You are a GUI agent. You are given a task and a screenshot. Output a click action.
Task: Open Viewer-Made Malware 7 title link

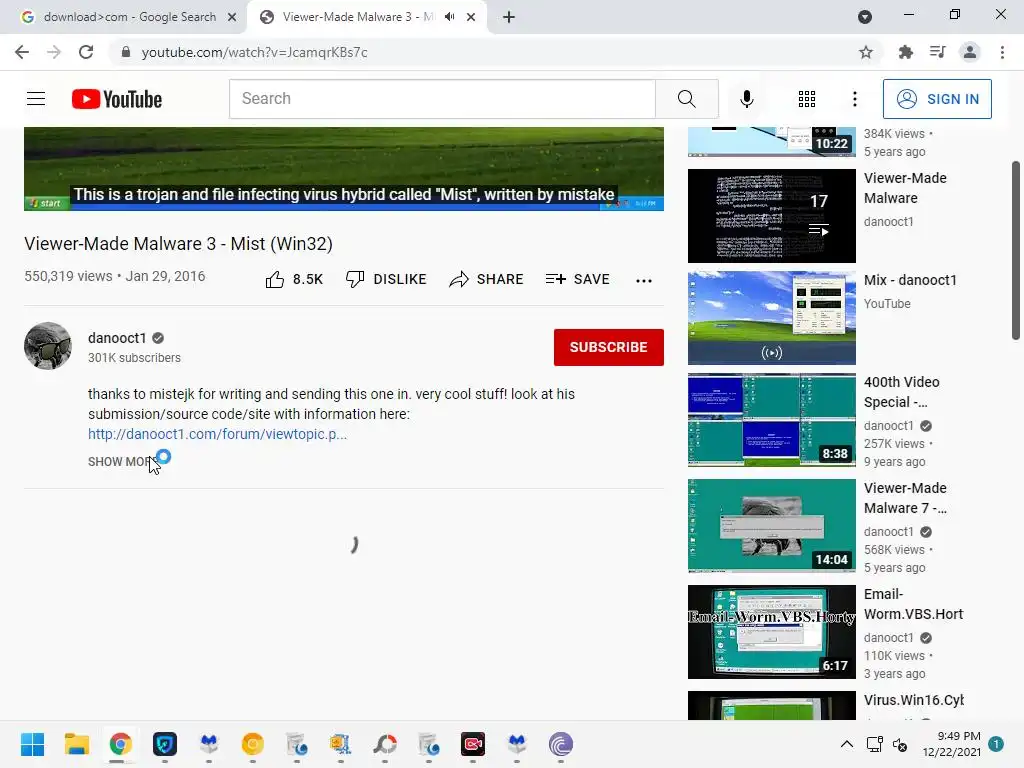[x=905, y=498]
